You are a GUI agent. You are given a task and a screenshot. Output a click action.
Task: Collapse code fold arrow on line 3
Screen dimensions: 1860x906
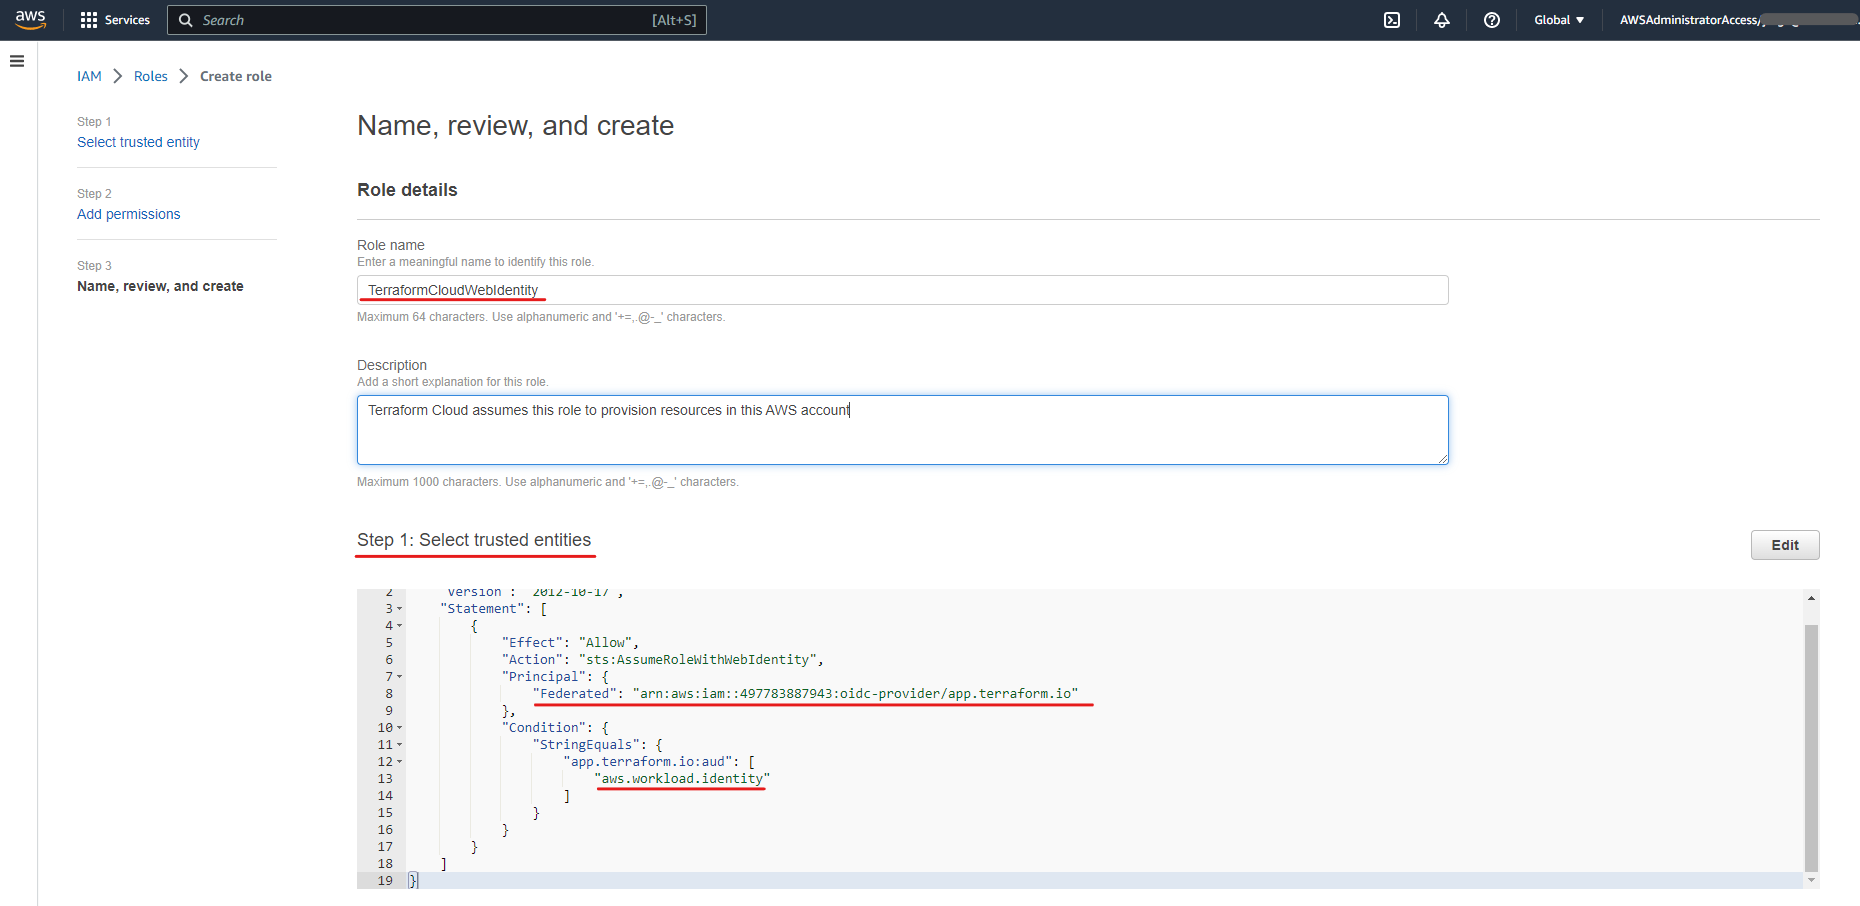pos(400,609)
